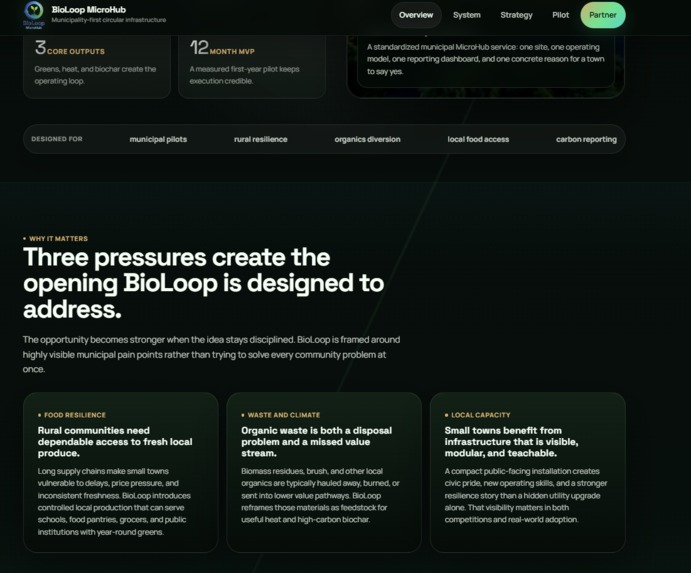Image resolution: width=691 pixels, height=573 pixels.
Task: Click the "FOOD RESILIENCE" card label
Action: coord(72,415)
